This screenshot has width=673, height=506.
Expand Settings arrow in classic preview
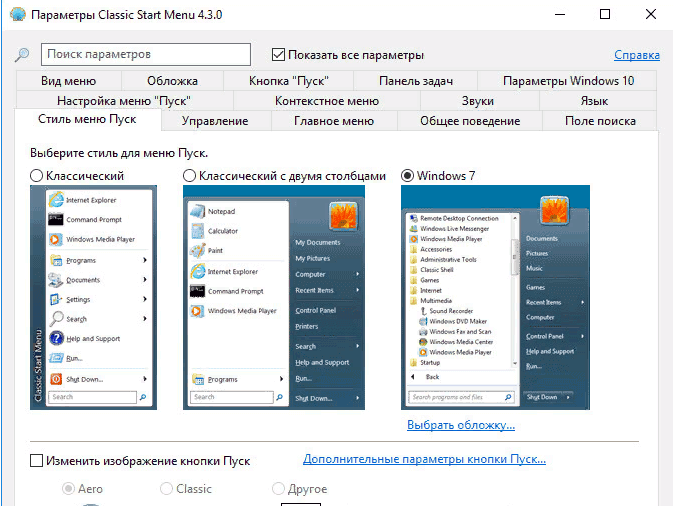pos(145,299)
